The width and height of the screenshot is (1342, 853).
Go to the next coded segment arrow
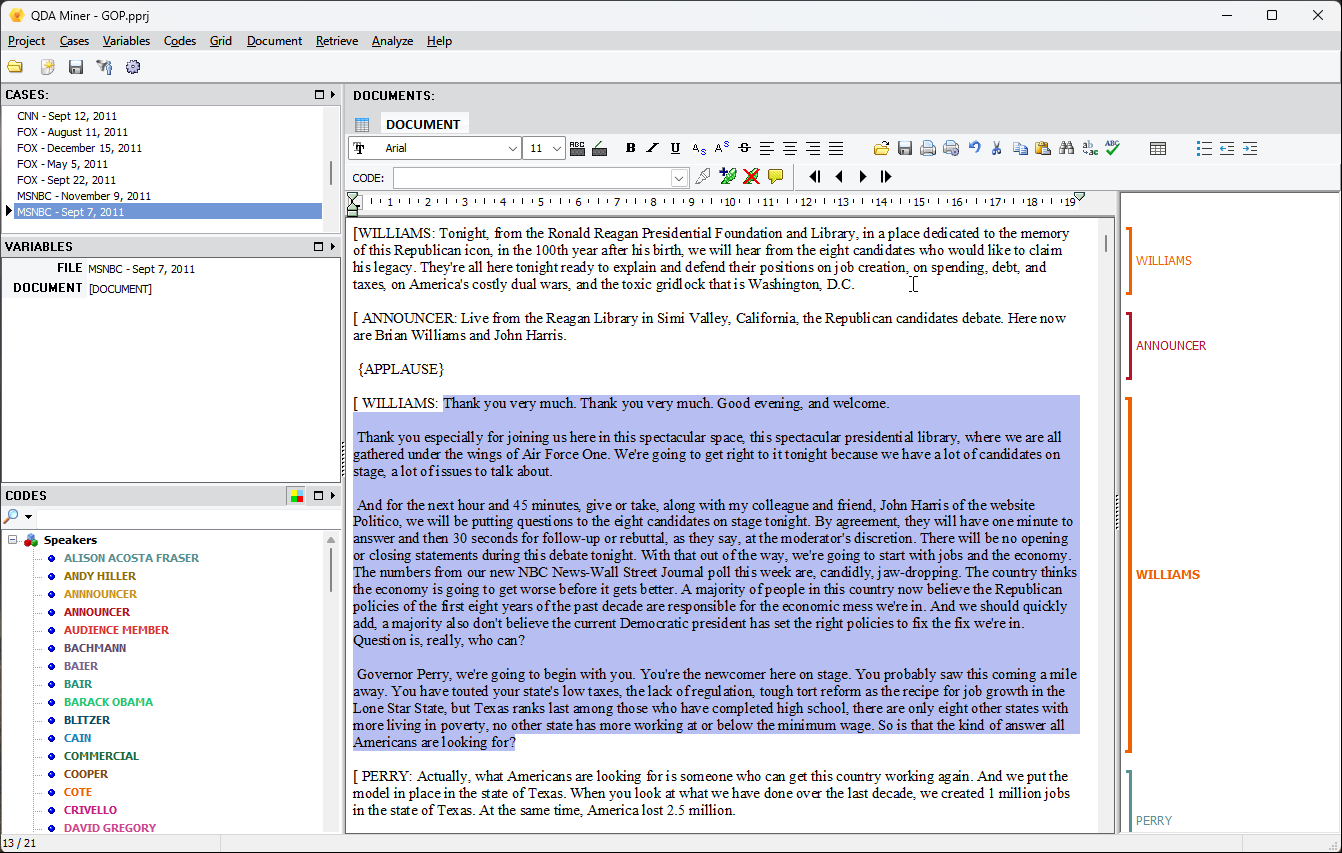coord(862,177)
